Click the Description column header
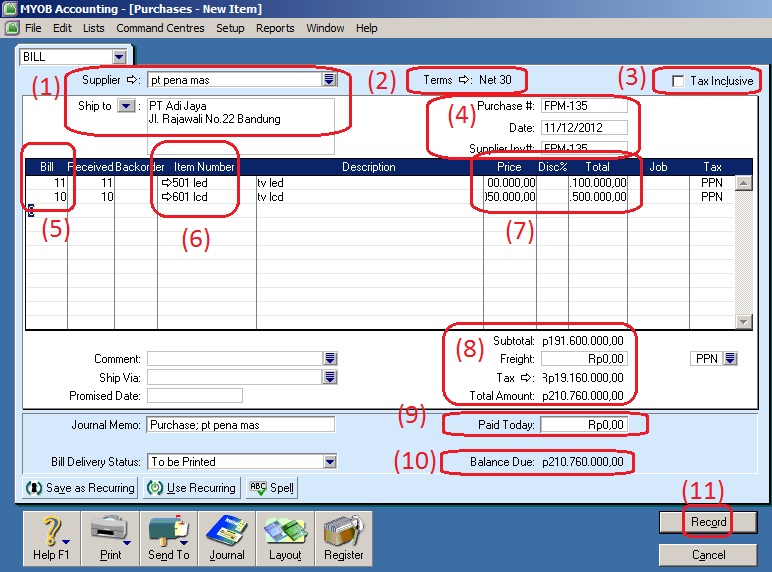 369,167
